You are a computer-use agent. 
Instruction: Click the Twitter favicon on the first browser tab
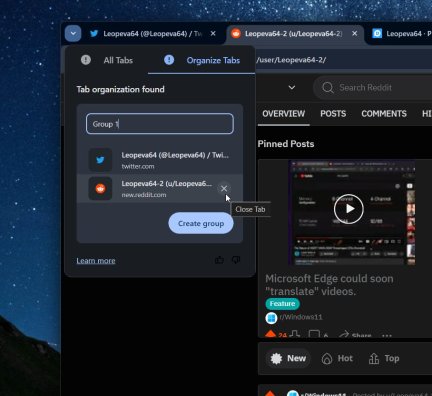click(x=94, y=33)
